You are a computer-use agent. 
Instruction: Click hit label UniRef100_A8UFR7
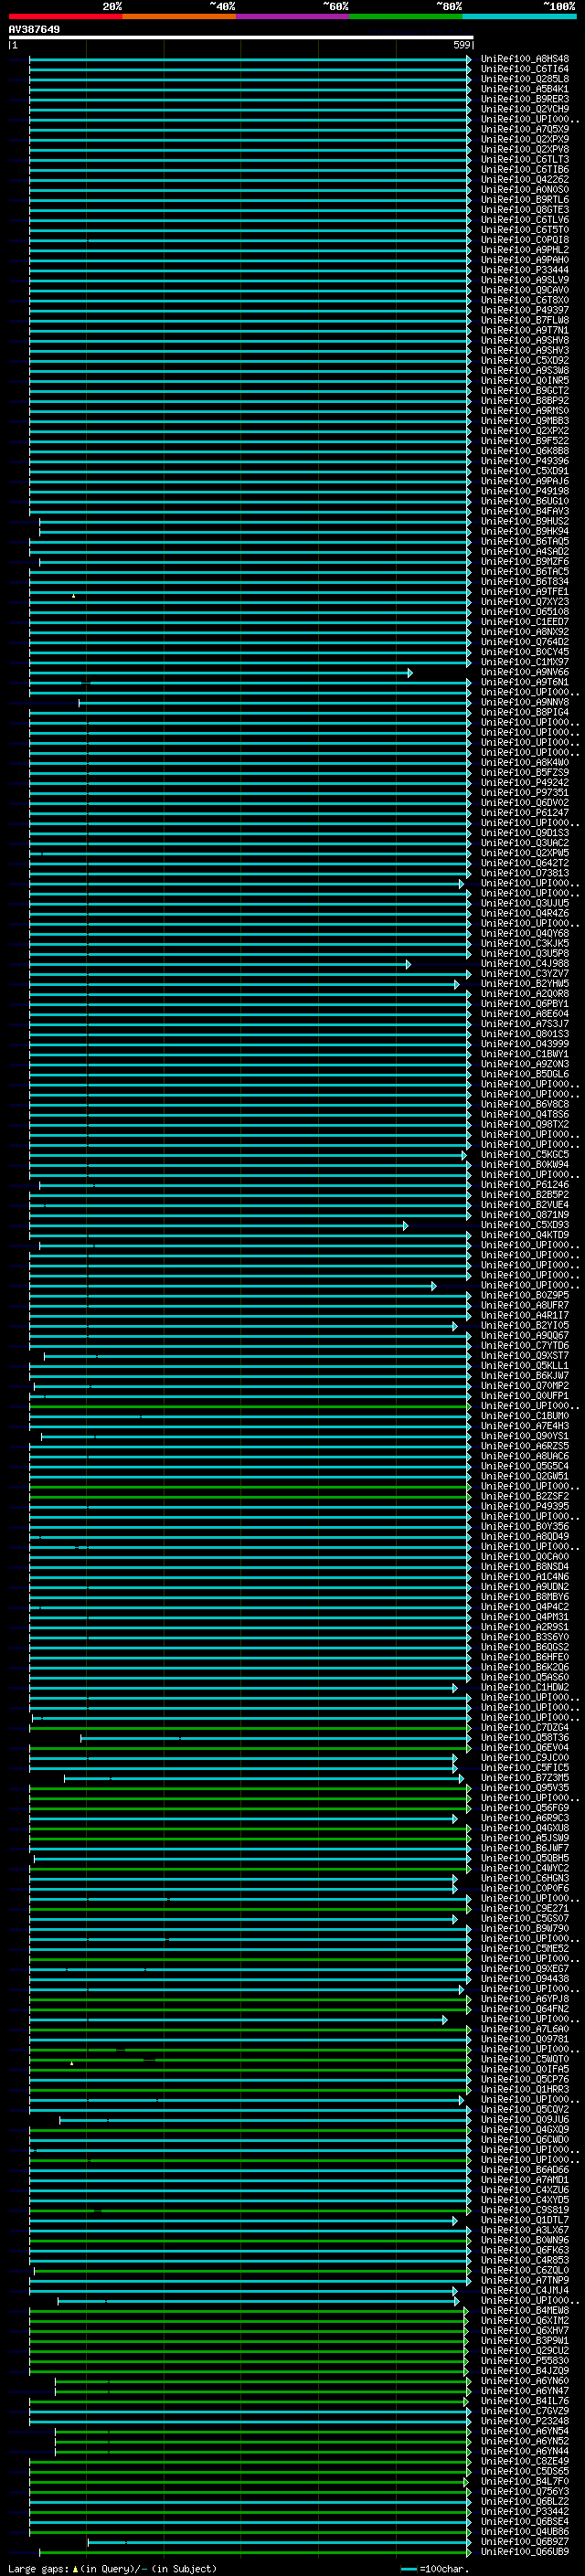524,1306
